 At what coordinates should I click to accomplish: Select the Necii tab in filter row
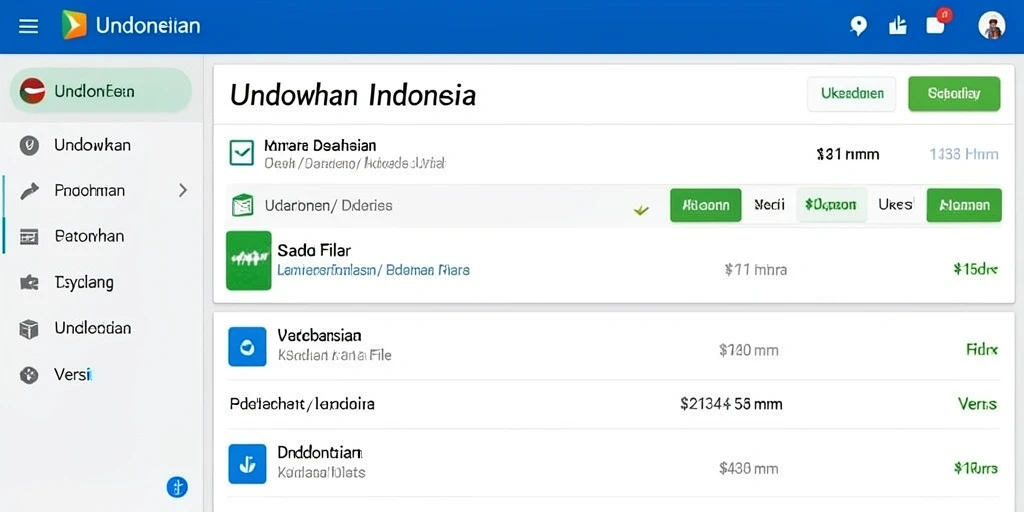pos(769,205)
